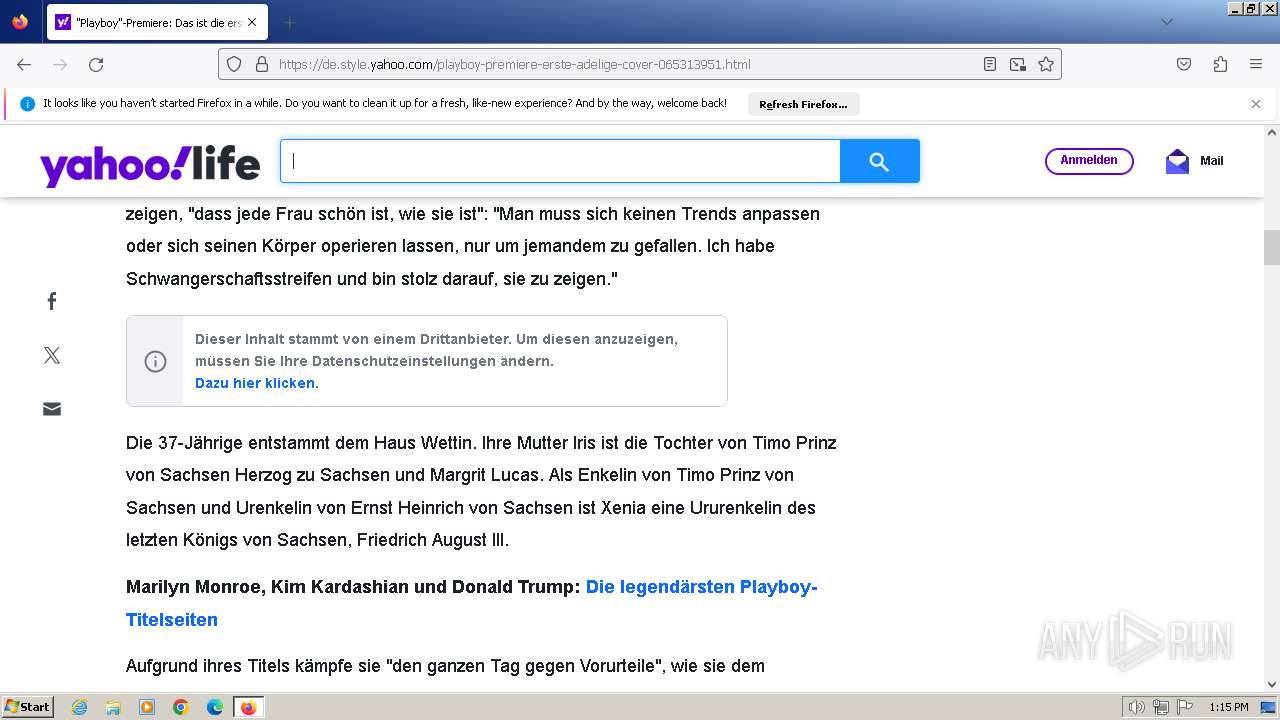Open the Windows Start menu
Screen dimensions: 1280x720
coord(28,707)
